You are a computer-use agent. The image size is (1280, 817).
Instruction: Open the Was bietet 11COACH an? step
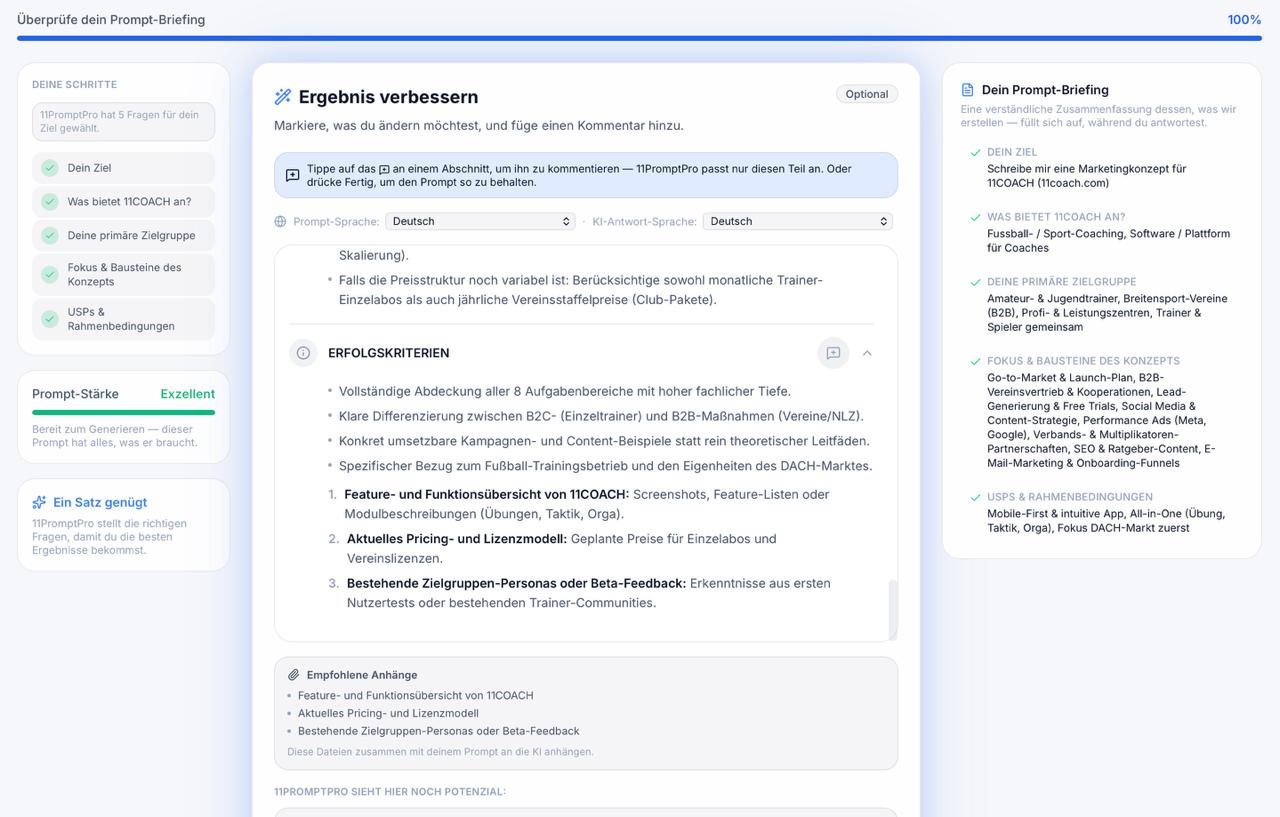(123, 202)
